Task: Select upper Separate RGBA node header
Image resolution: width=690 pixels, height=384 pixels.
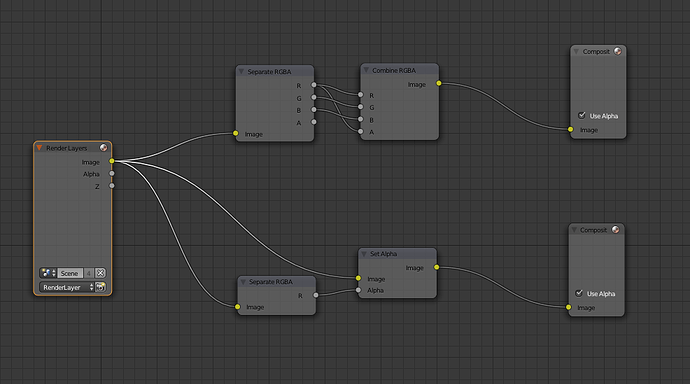Action: [275, 71]
